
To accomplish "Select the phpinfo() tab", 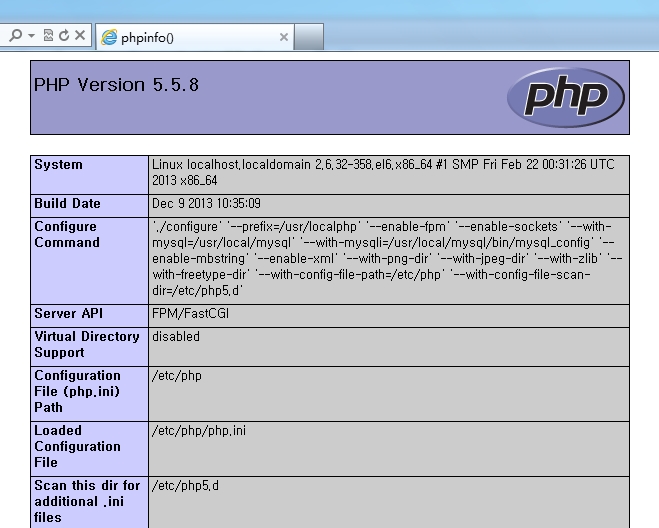I will [195, 37].
